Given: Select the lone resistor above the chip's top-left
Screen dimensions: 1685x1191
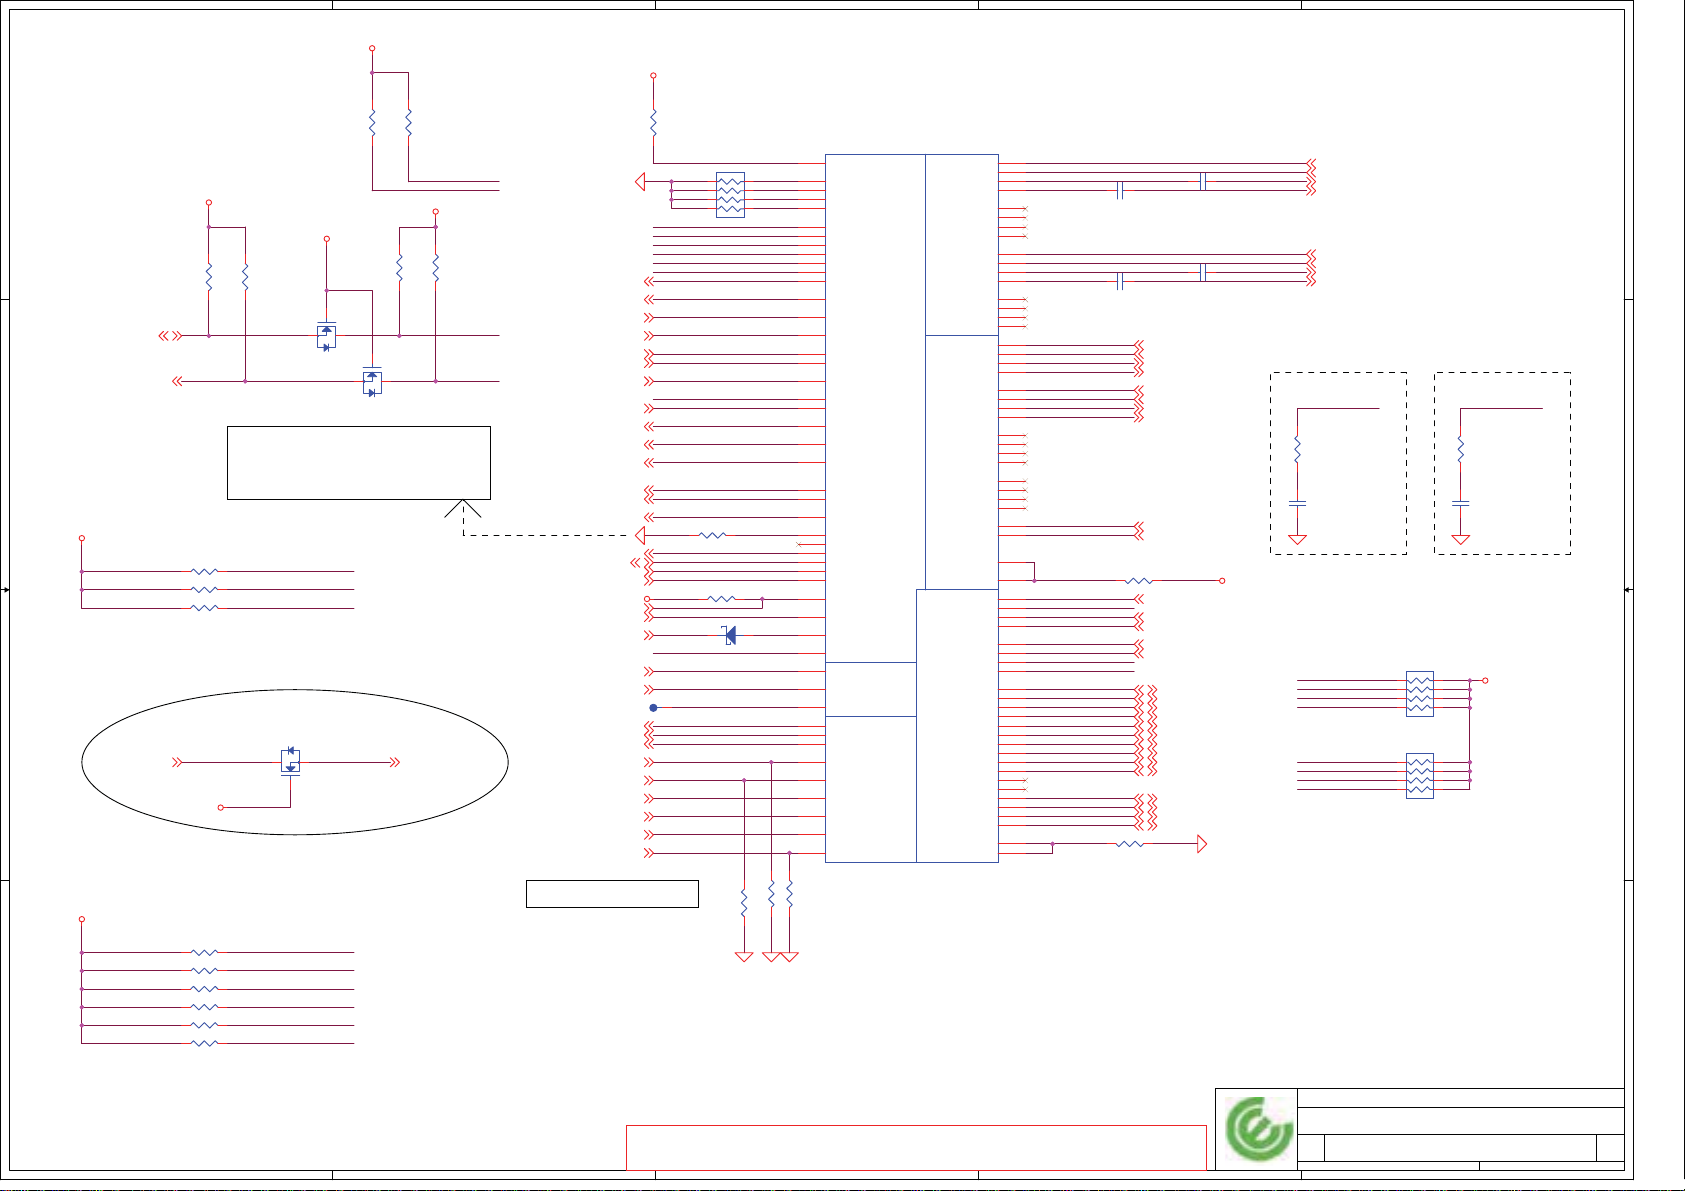Looking at the screenshot, I should [653, 124].
